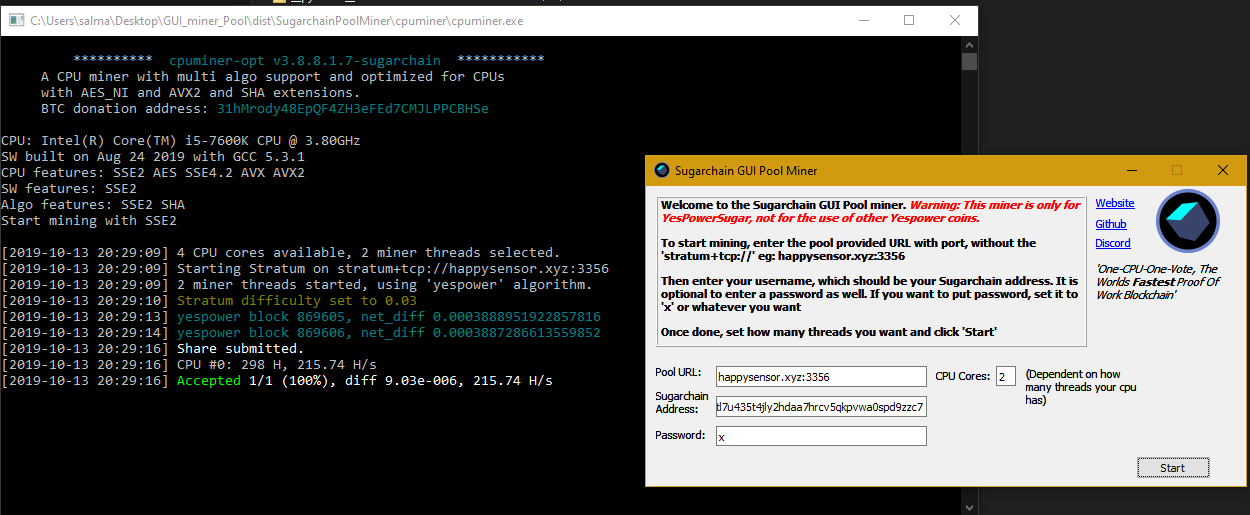
Task: Close the Sugarchain GUI Pool Miner window
Action: coord(1222,170)
